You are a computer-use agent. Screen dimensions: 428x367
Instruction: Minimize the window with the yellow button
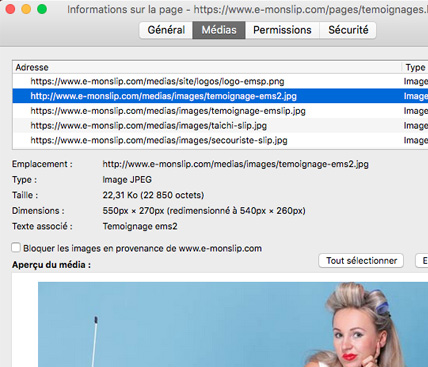coord(26,9)
